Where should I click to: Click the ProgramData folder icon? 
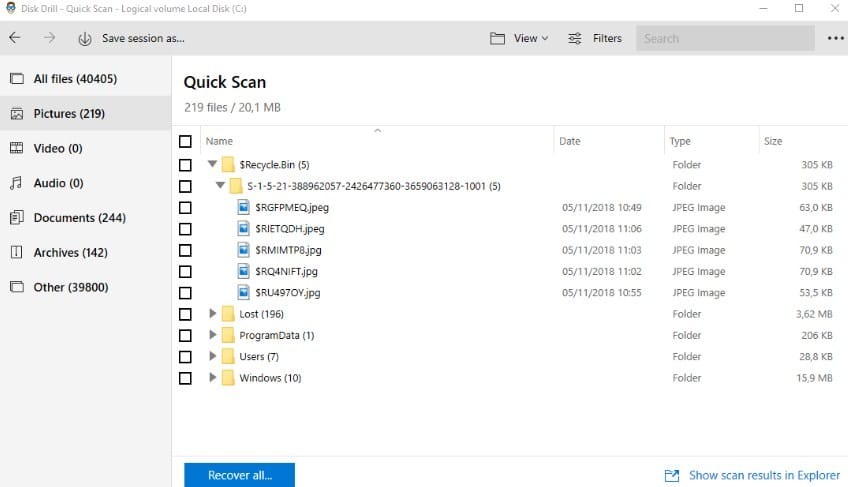pos(228,335)
